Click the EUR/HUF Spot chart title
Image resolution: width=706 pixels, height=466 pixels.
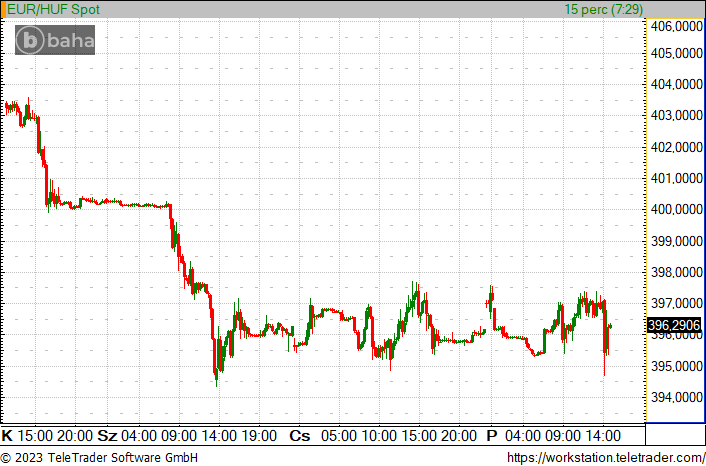point(53,9)
